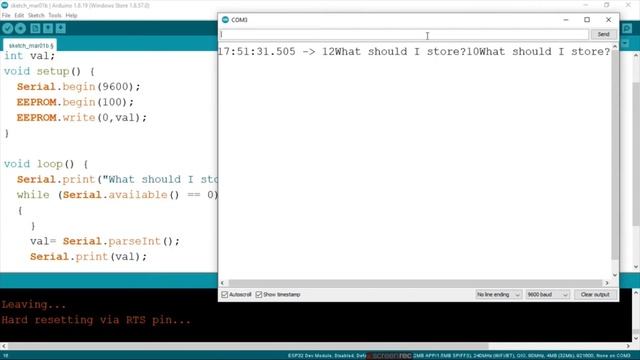Click the console horizontal scrollbar at bottom
The image size is (640, 360).
[x=248, y=346]
